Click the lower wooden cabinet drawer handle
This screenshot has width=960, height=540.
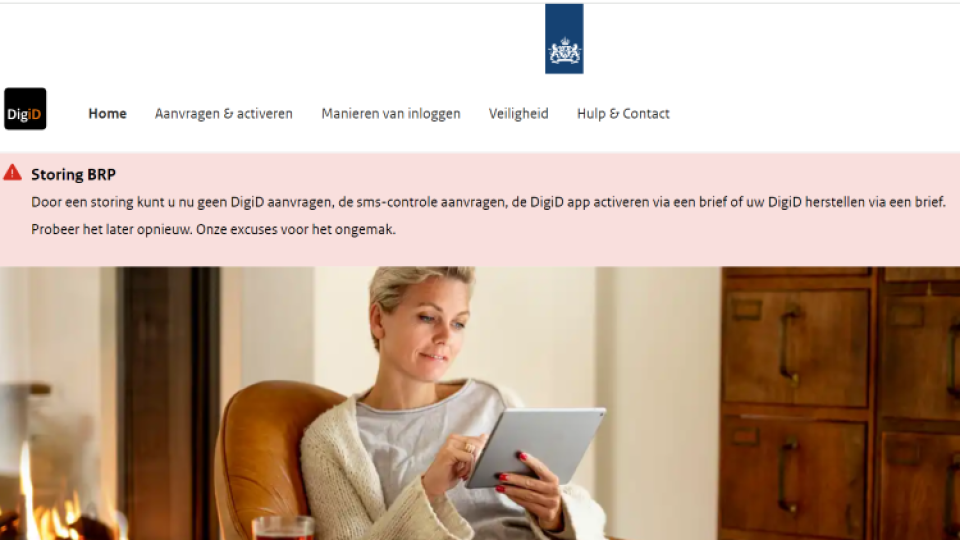[x=789, y=474]
